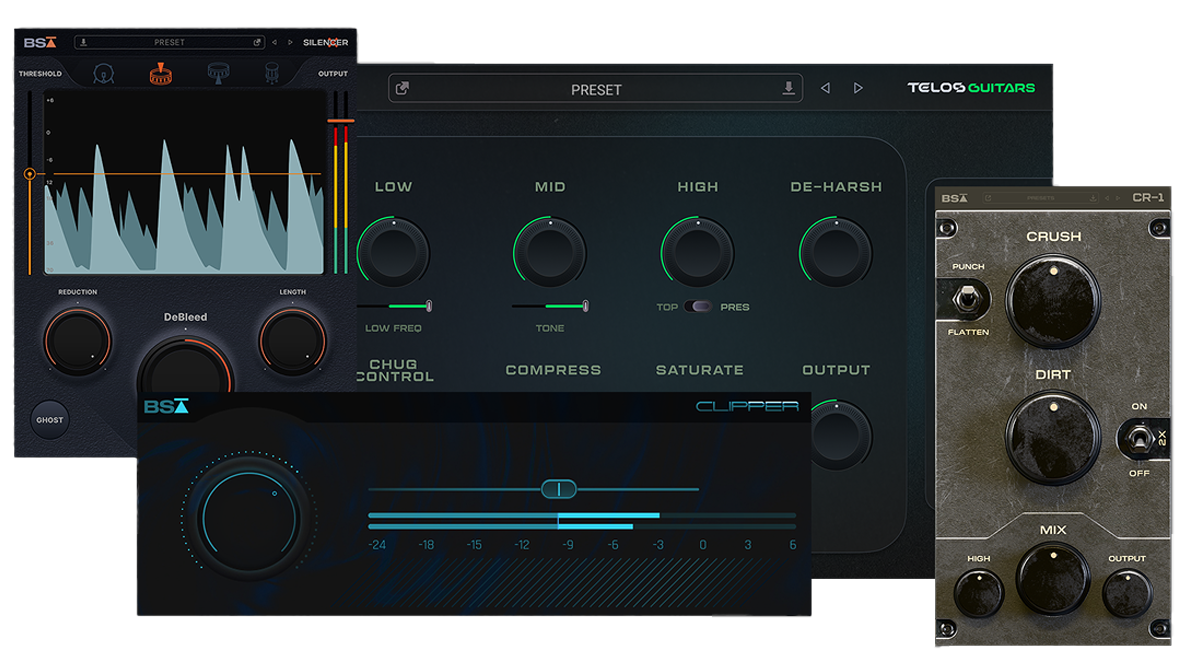Click the Crush knob on CR-1
Screen dimensions: 1190x670
click(1052, 300)
